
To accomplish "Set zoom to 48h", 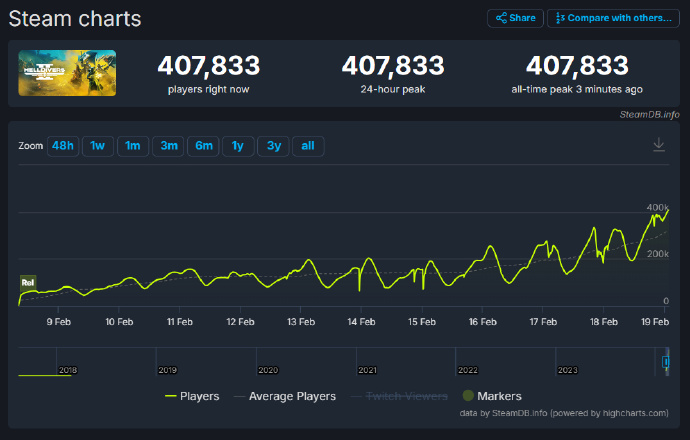I will click(63, 146).
